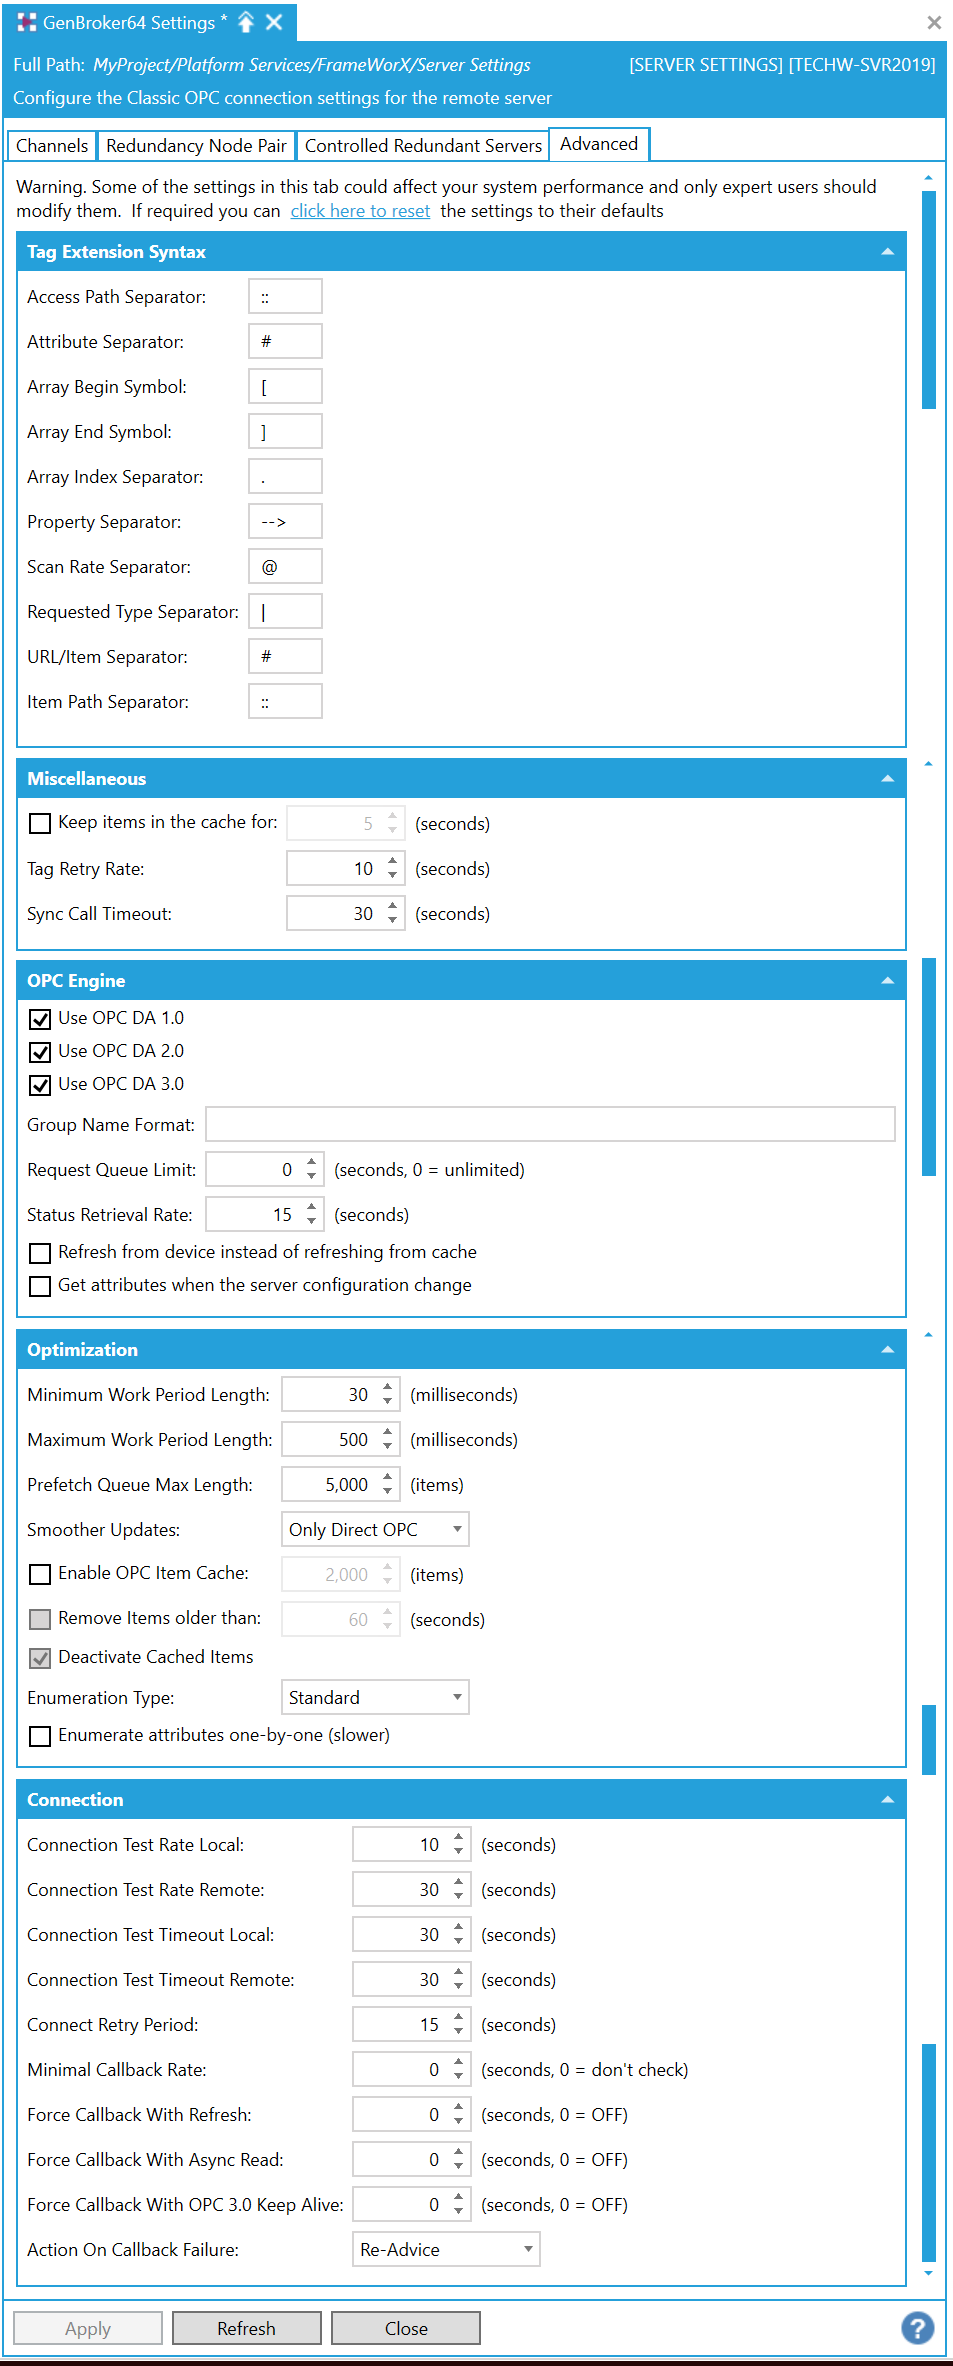Collapse the Tag Extension Syntax section

point(887,252)
